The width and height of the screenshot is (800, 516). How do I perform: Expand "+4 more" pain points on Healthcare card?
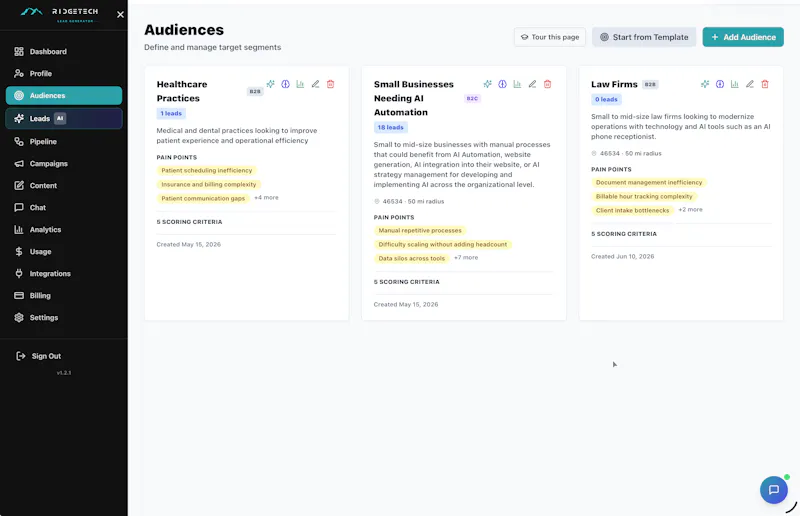[266, 198]
